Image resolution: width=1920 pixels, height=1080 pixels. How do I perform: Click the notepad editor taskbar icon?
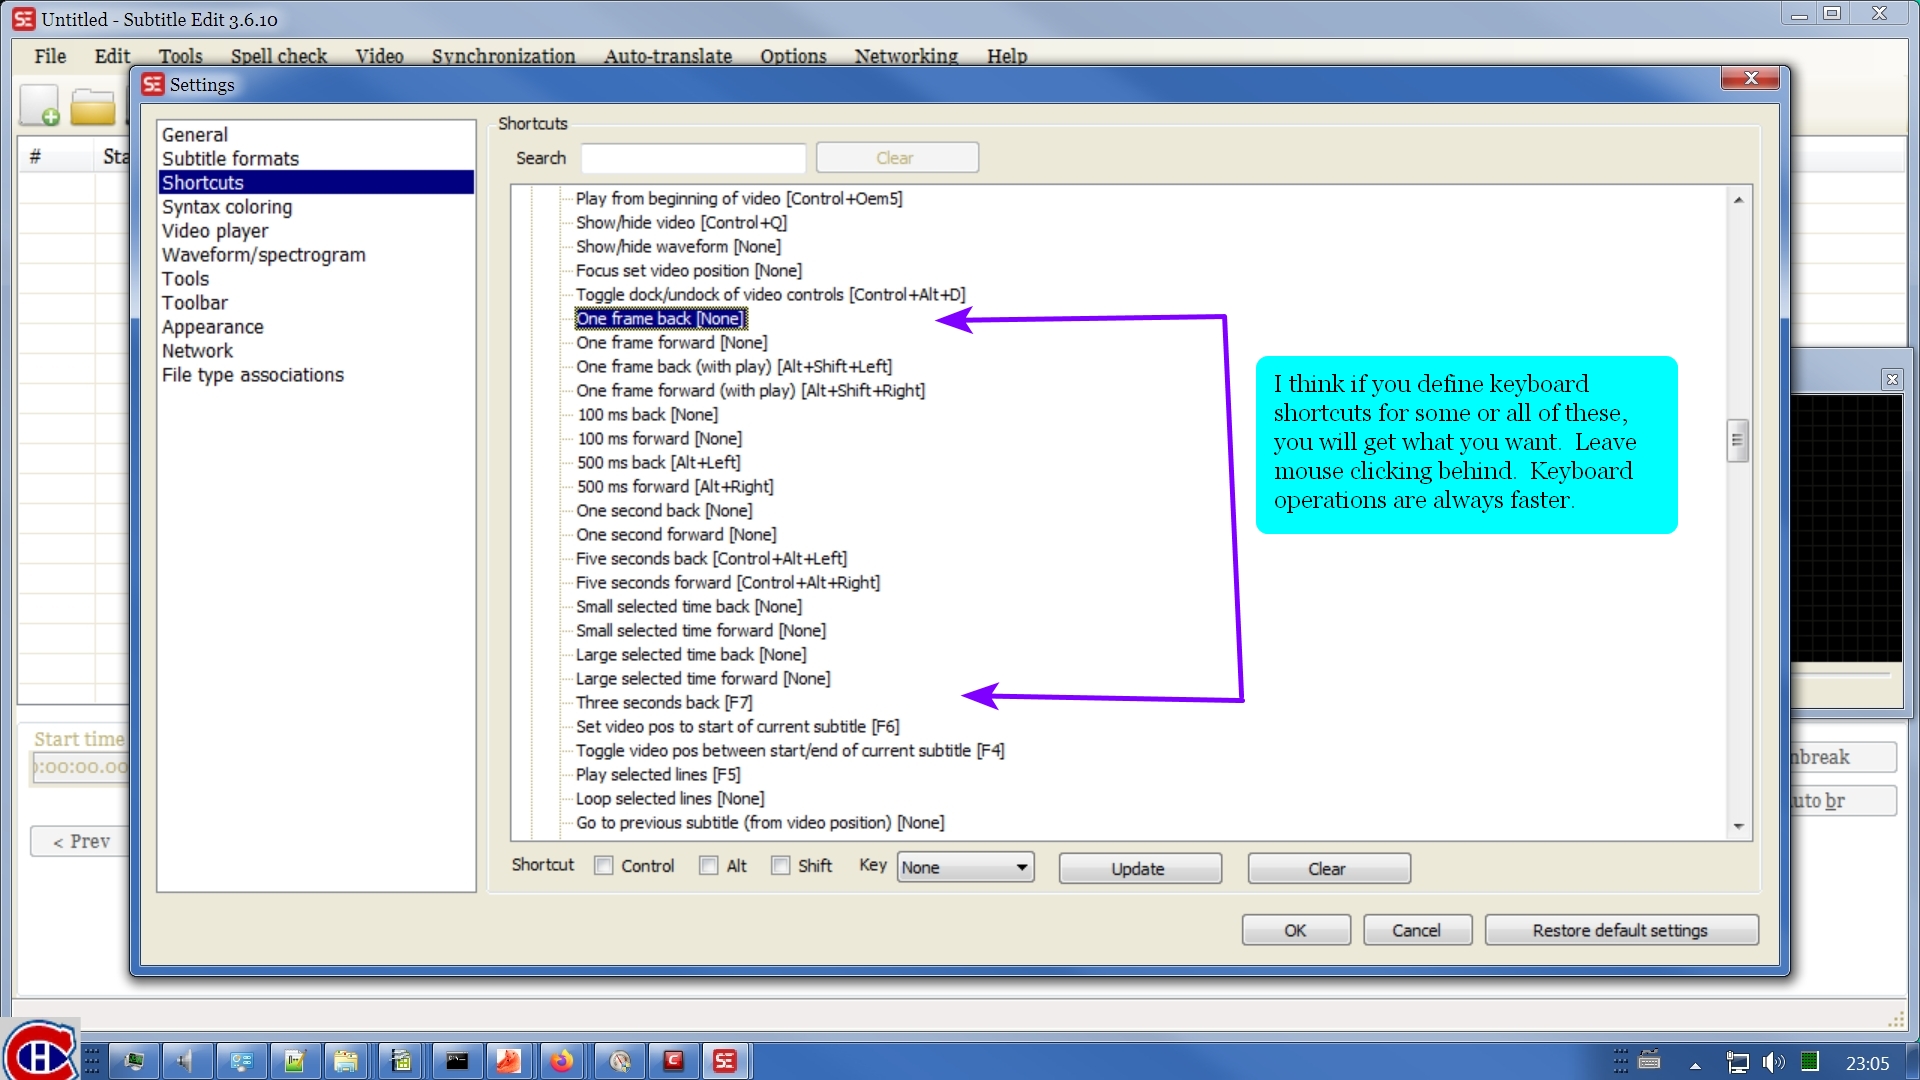[x=295, y=1061]
